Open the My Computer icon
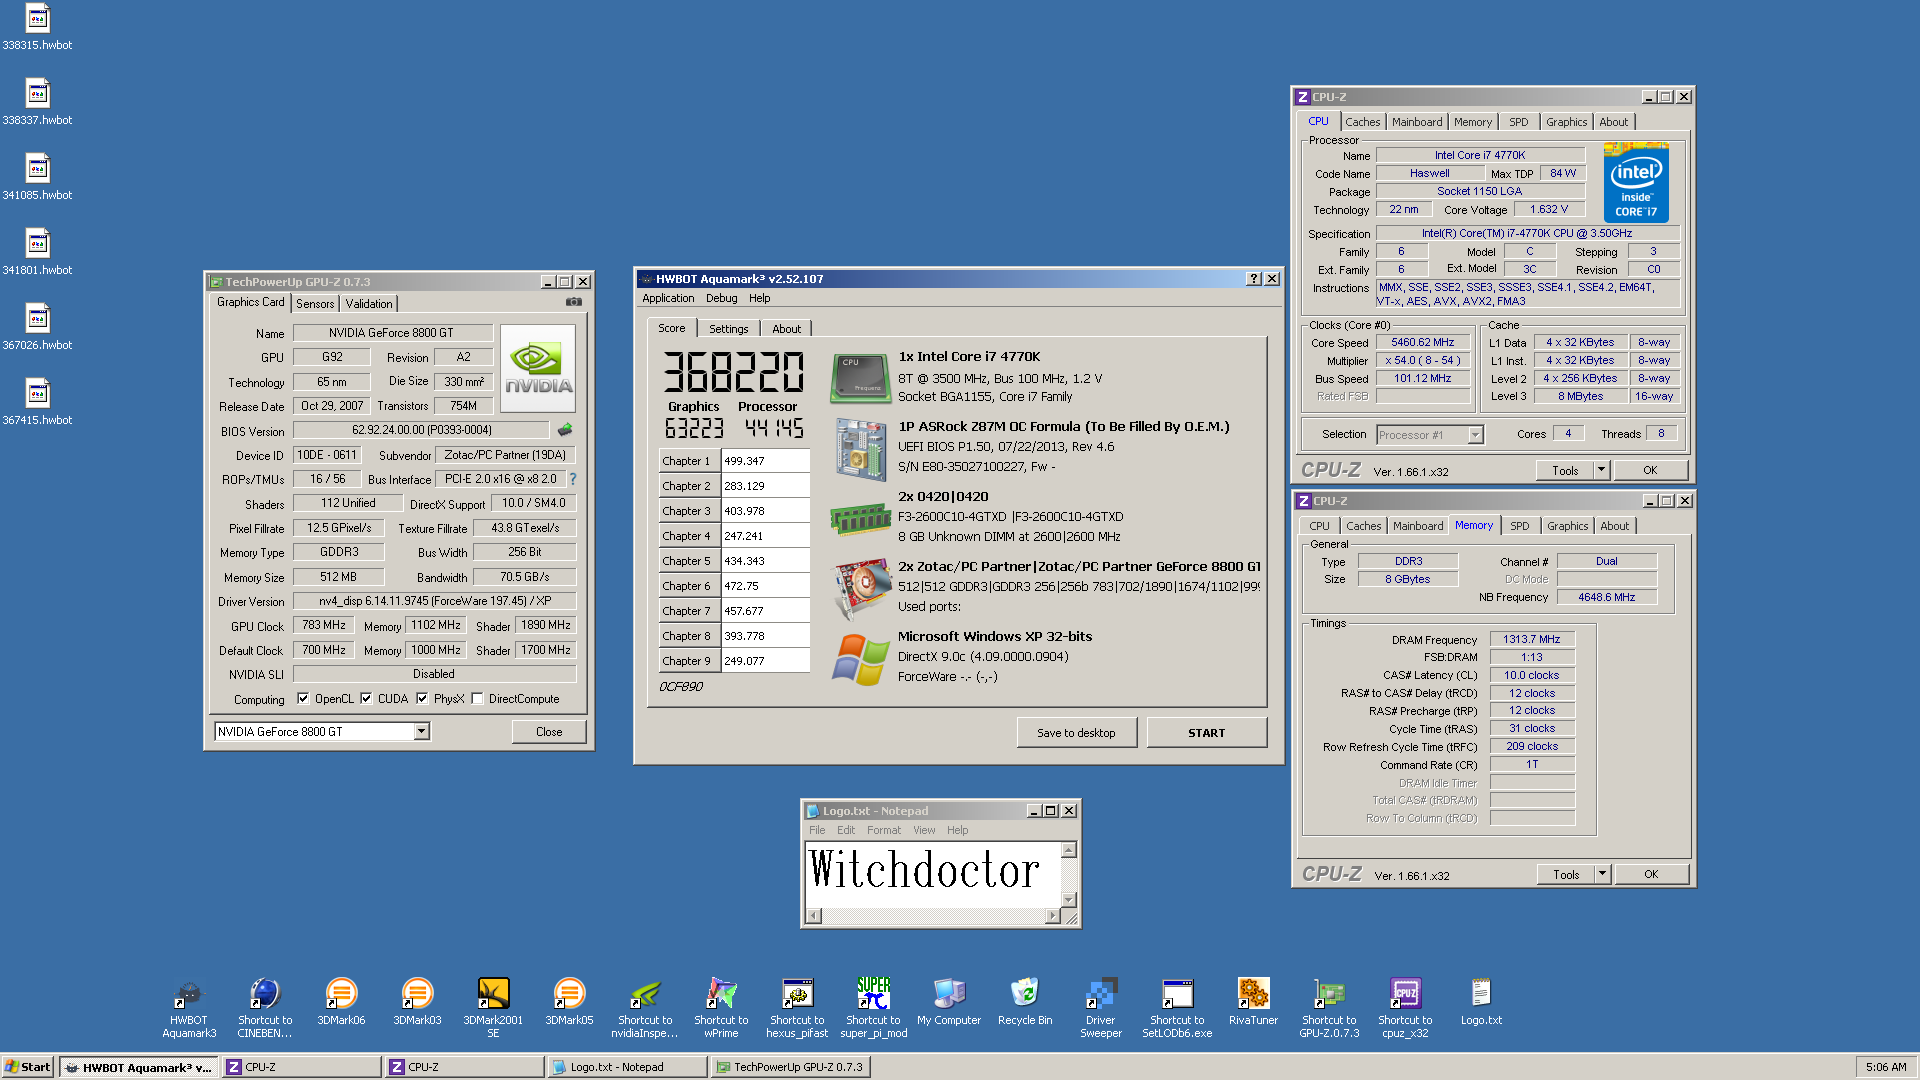 click(x=949, y=1001)
